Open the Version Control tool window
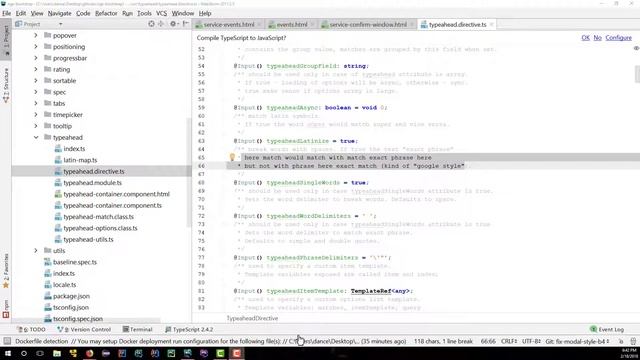This screenshot has height=360, width=640. click(x=84, y=329)
